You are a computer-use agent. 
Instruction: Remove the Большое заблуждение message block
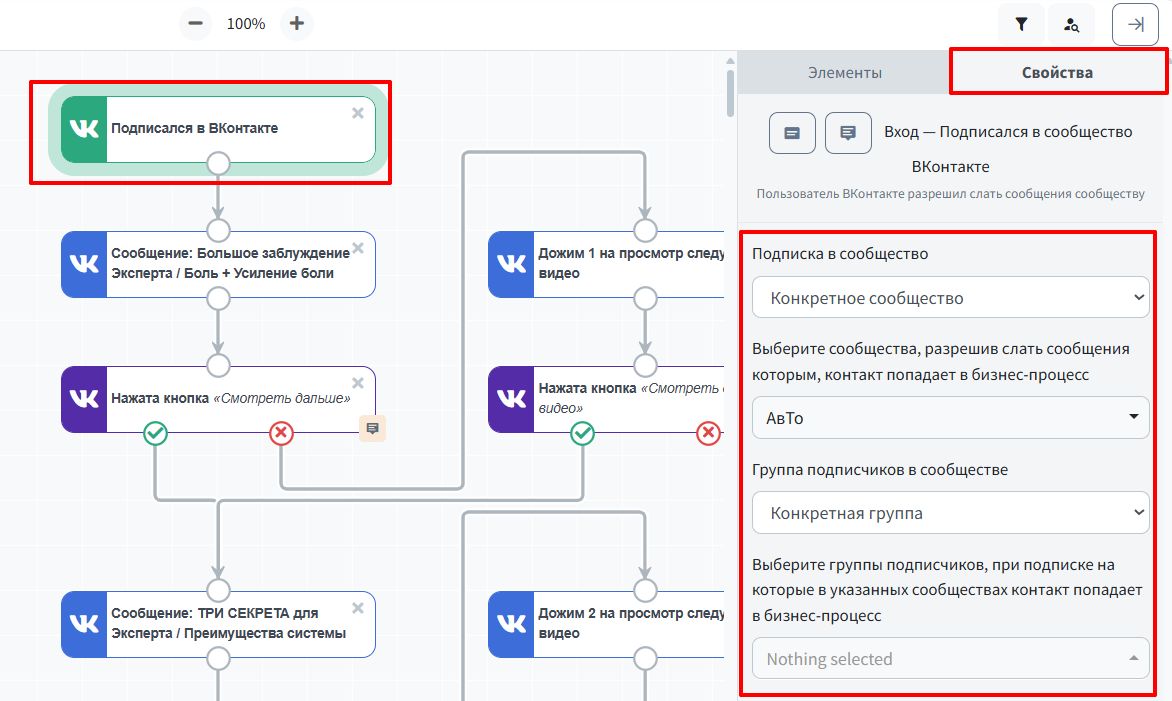(358, 248)
